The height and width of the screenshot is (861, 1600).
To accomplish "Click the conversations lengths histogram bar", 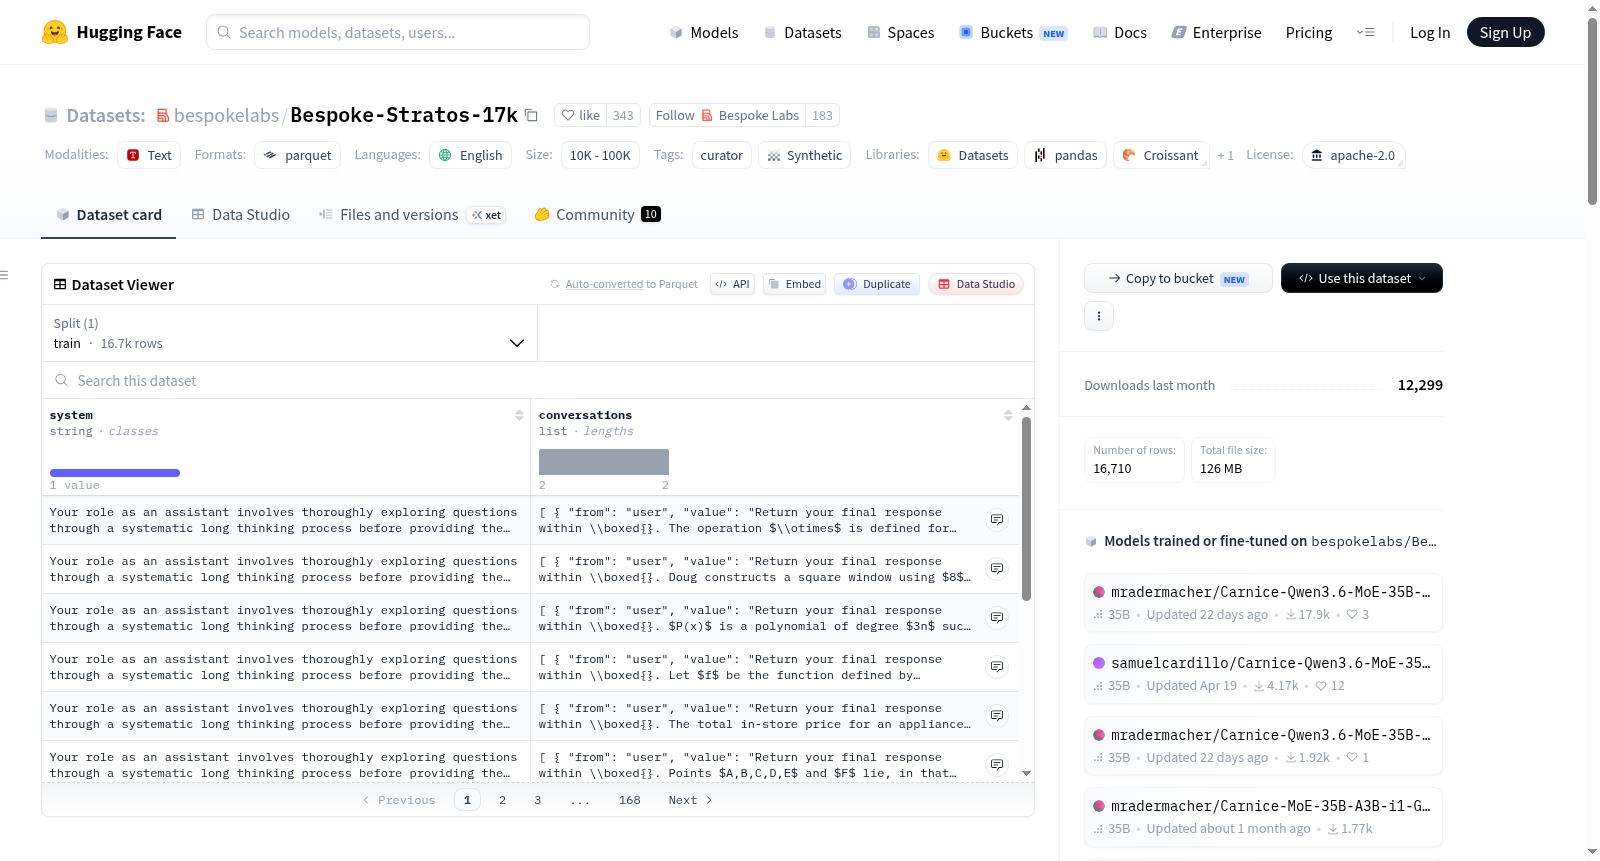I will pyautogui.click(x=604, y=462).
